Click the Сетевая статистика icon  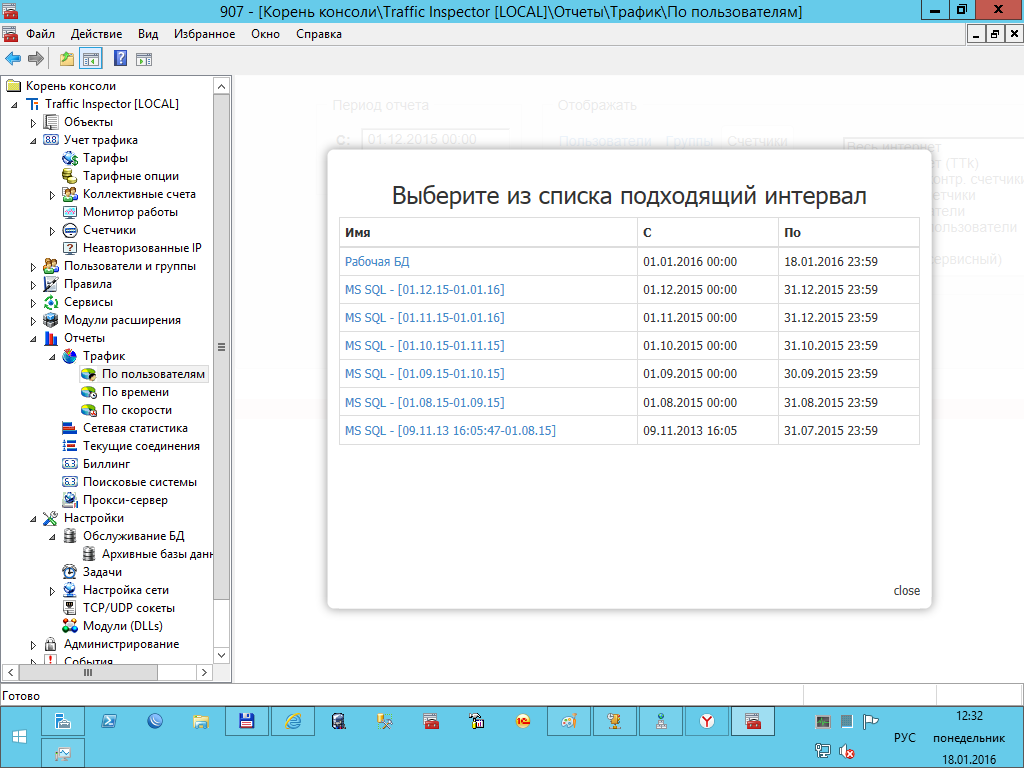(x=70, y=428)
